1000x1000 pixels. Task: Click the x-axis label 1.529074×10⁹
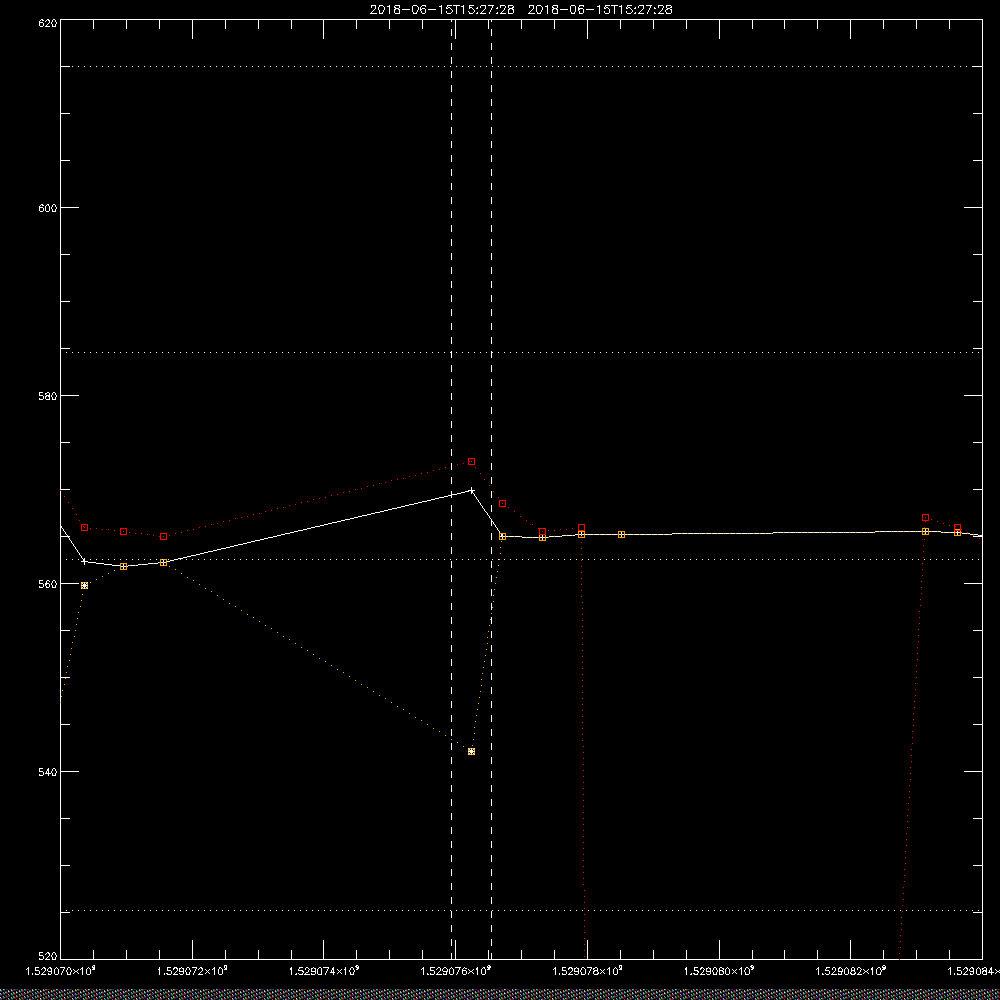[324, 971]
